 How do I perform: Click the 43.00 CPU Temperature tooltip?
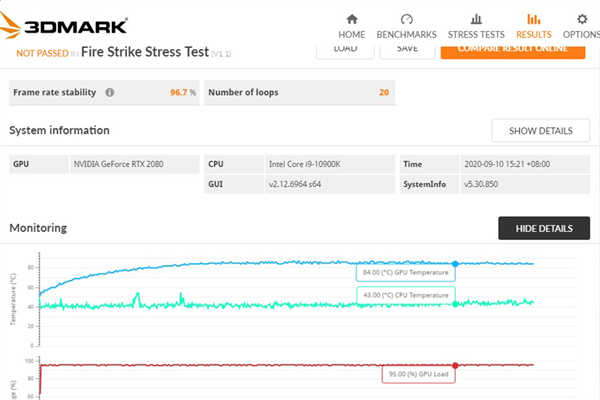coord(406,295)
